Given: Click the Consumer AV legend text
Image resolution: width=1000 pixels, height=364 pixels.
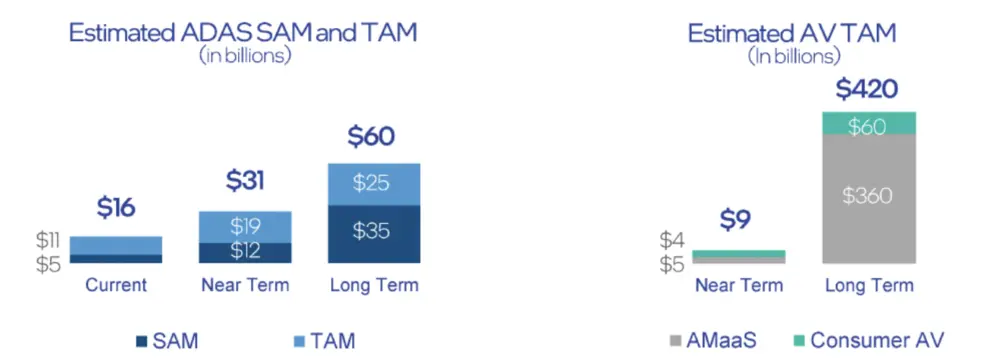Looking at the screenshot, I should [x=877, y=341].
